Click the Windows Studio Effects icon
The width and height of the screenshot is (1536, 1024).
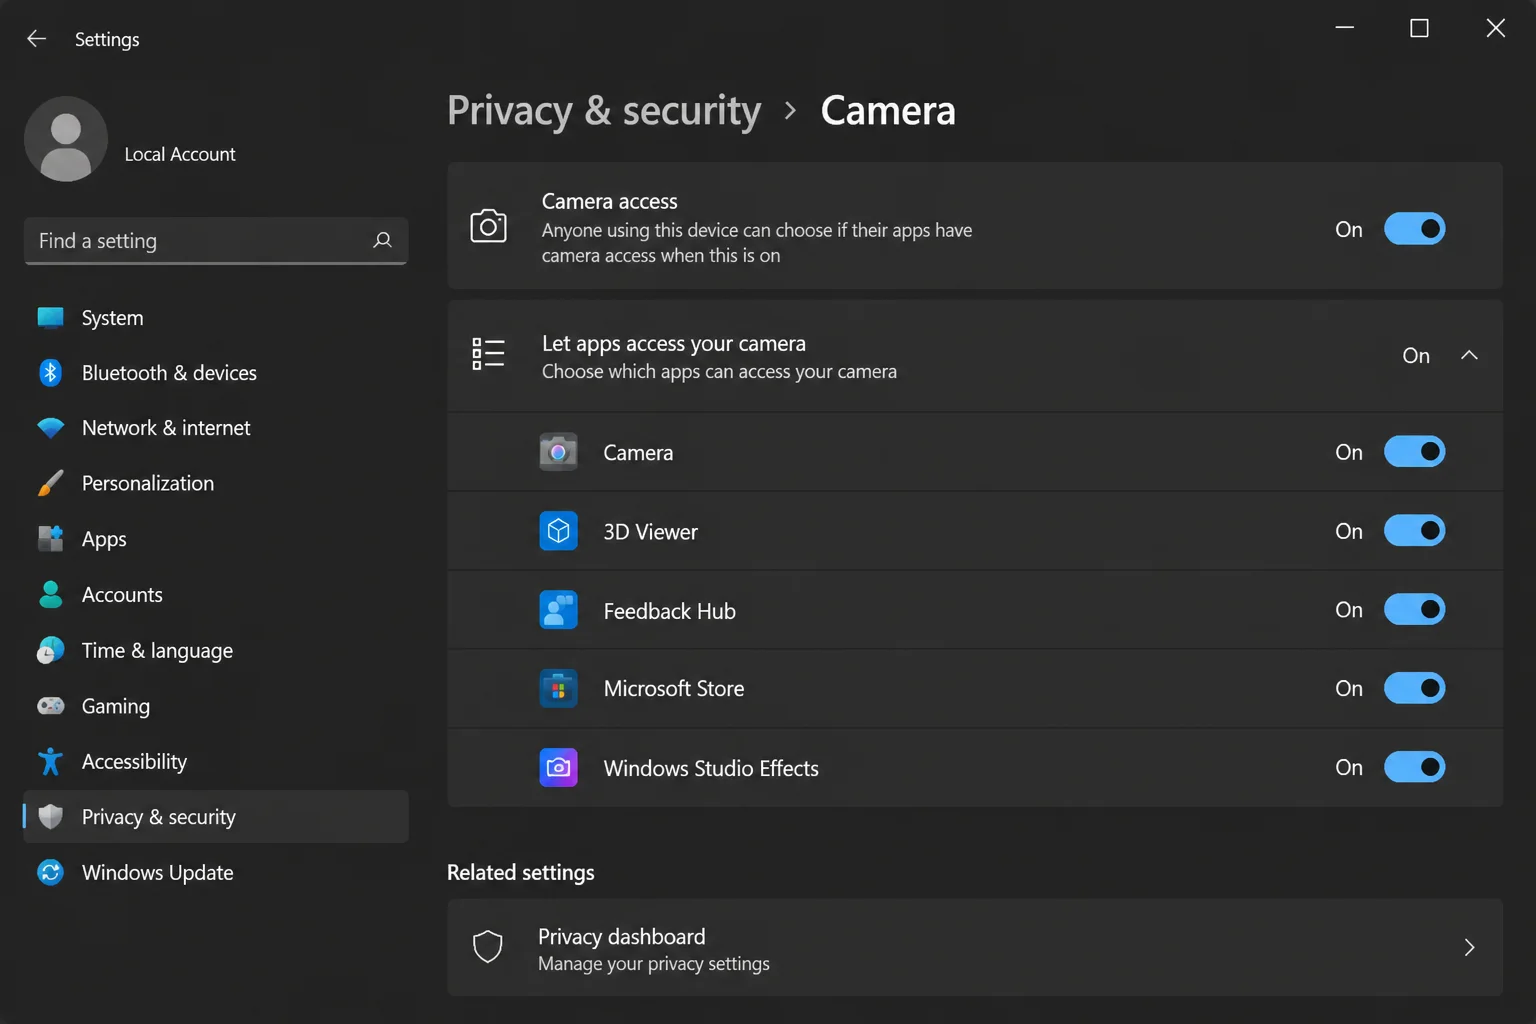pos(559,768)
